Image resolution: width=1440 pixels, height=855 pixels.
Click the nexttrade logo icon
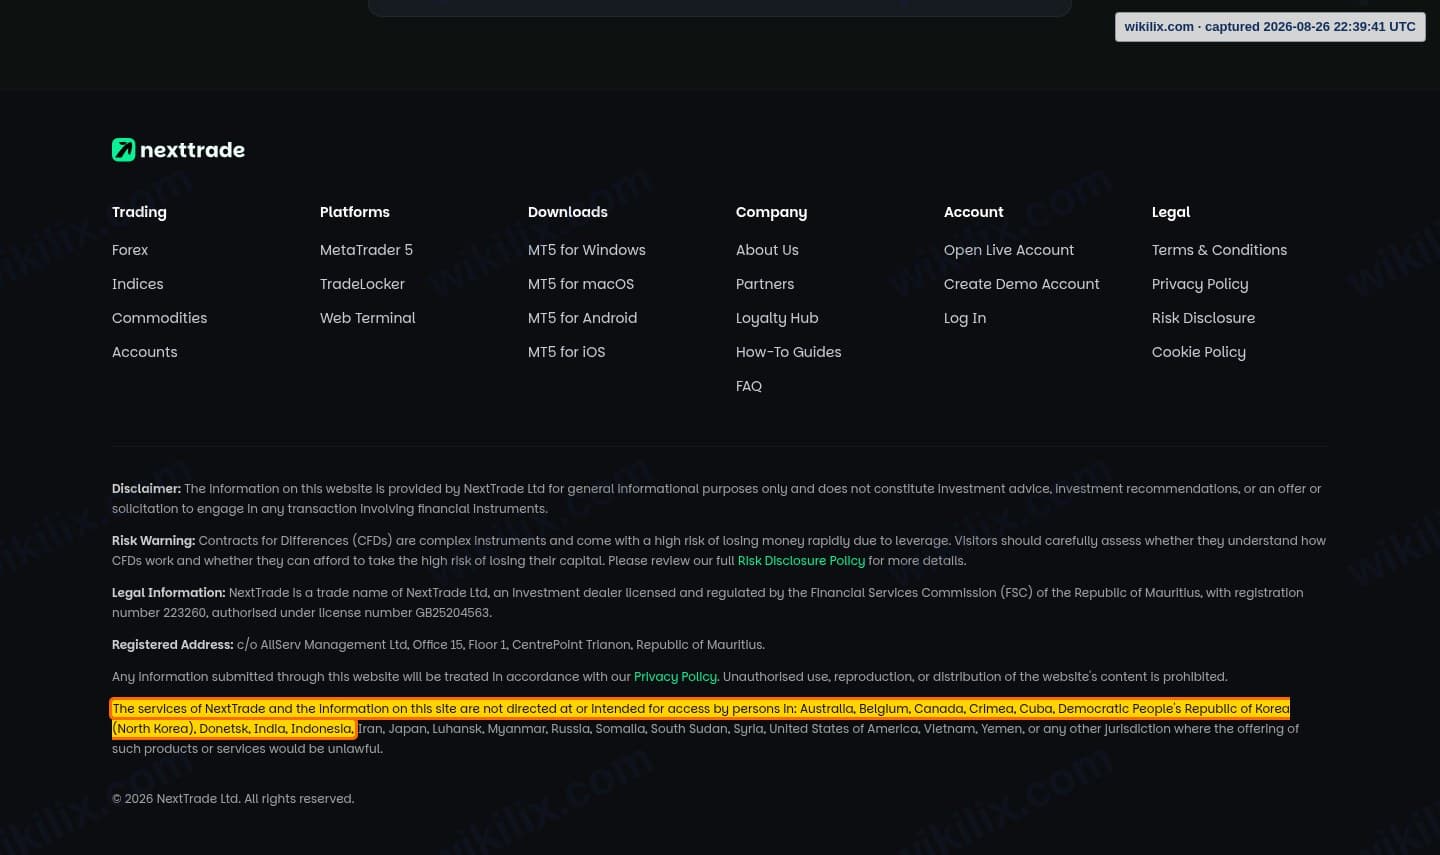[123, 150]
